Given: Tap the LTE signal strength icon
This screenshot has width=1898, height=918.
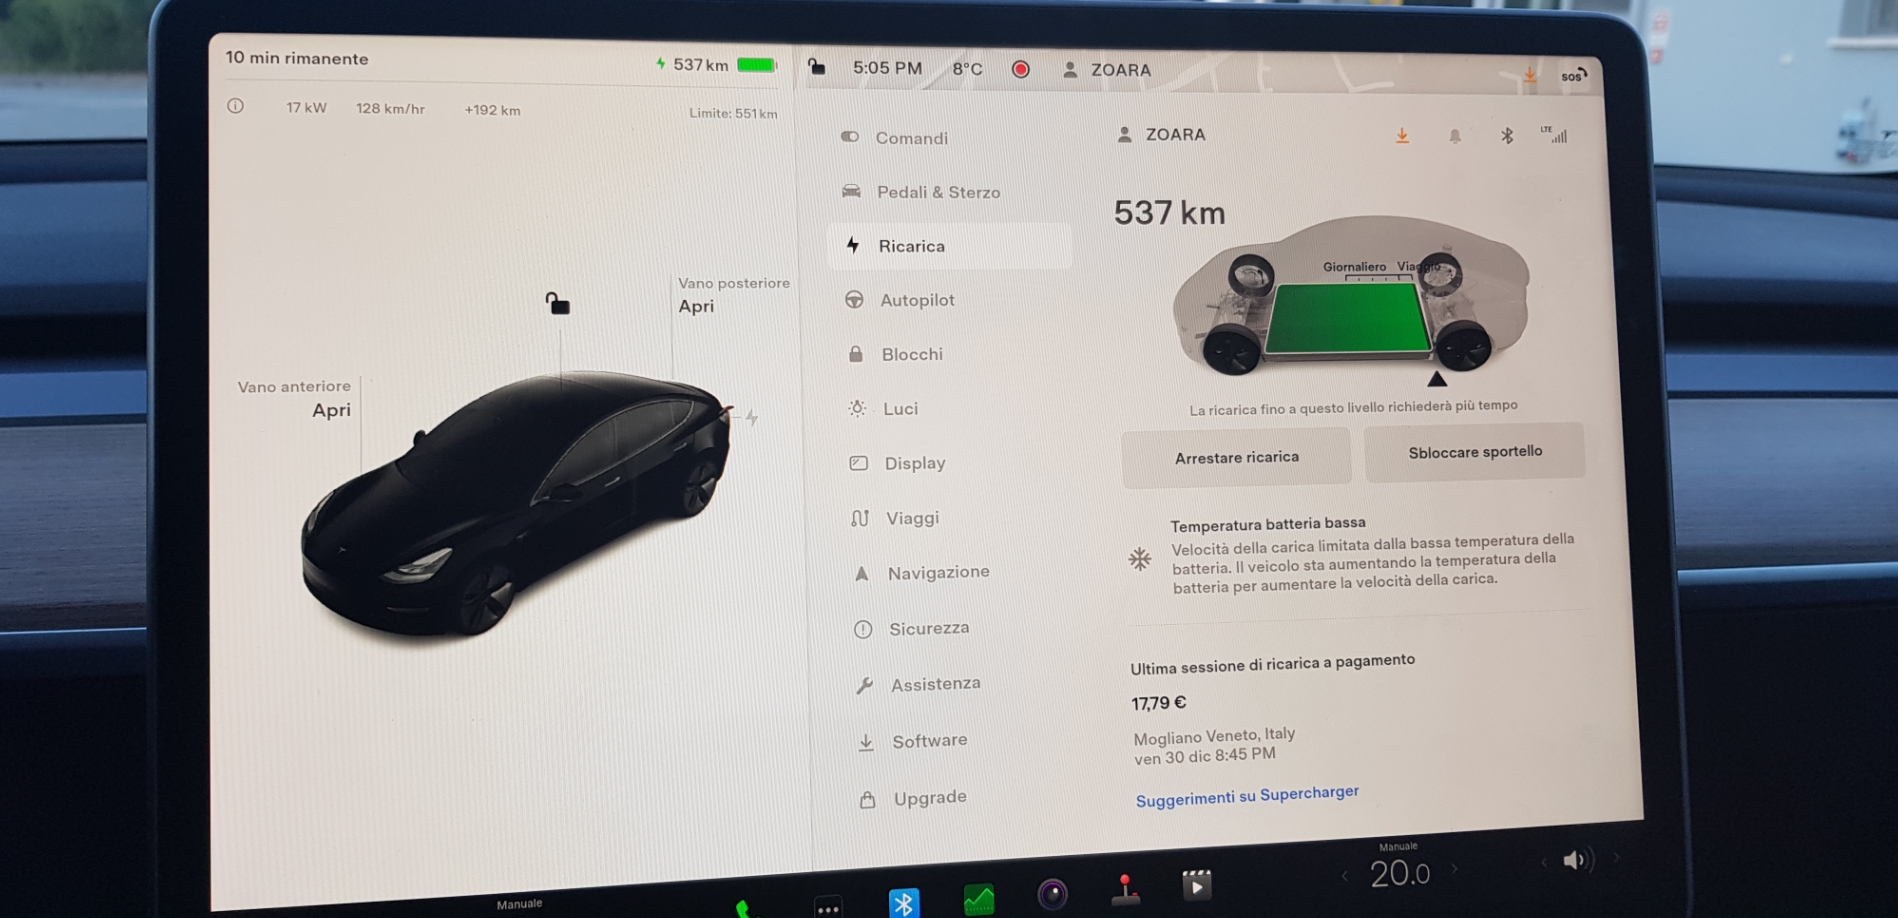Looking at the screenshot, I should [x=1554, y=134].
